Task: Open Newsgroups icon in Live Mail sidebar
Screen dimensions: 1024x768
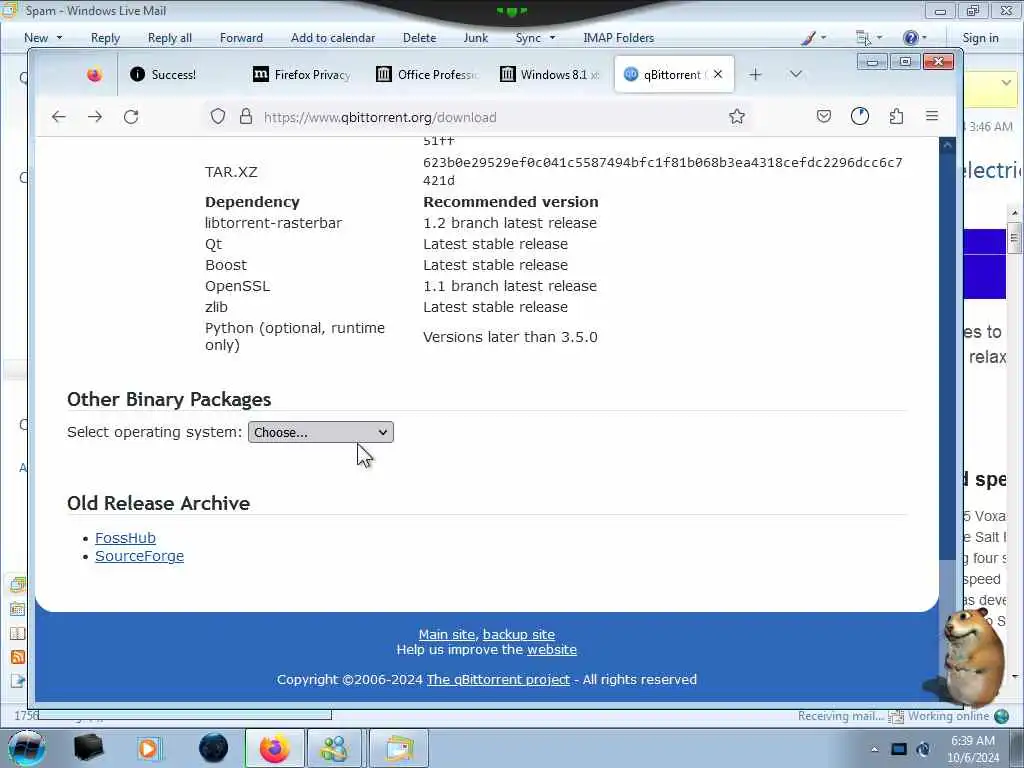Action: click(x=18, y=681)
